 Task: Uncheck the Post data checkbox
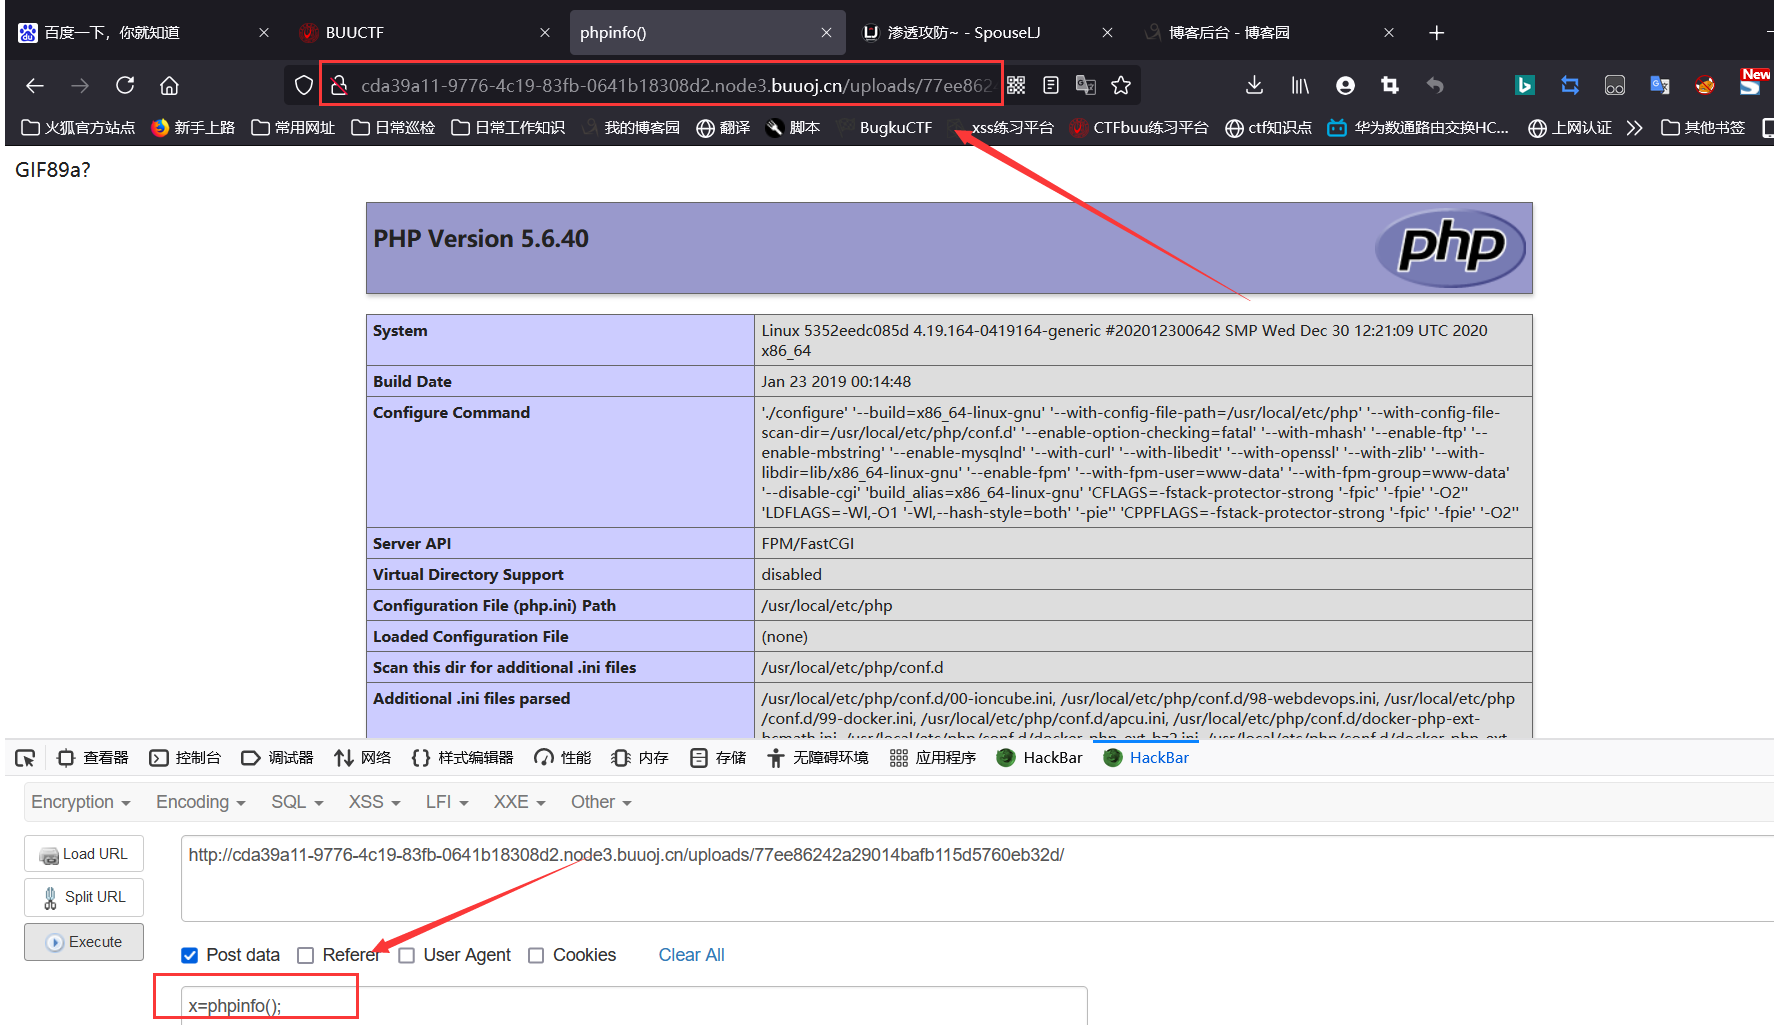pyautogui.click(x=189, y=955)
